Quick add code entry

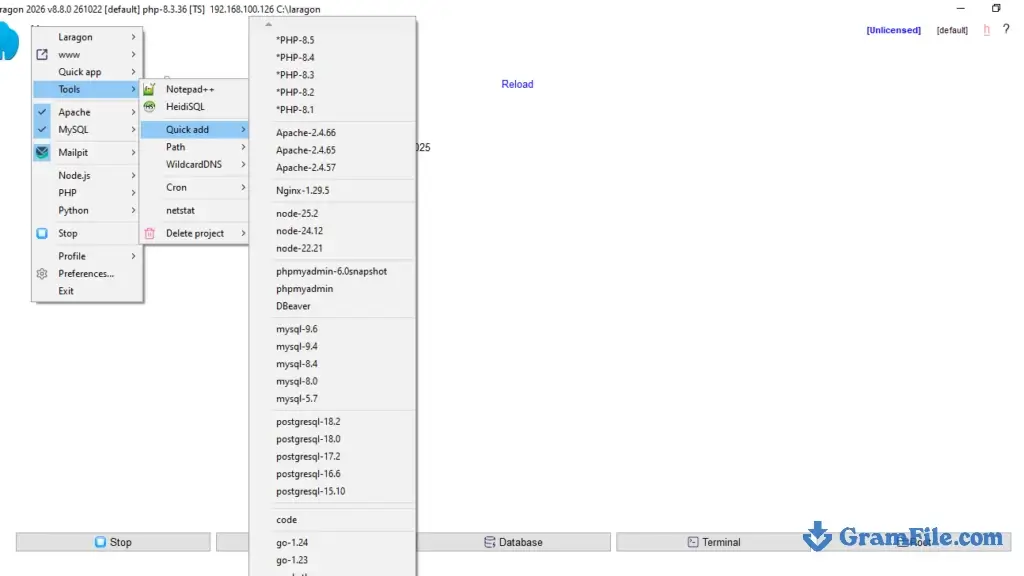(333, 520)
